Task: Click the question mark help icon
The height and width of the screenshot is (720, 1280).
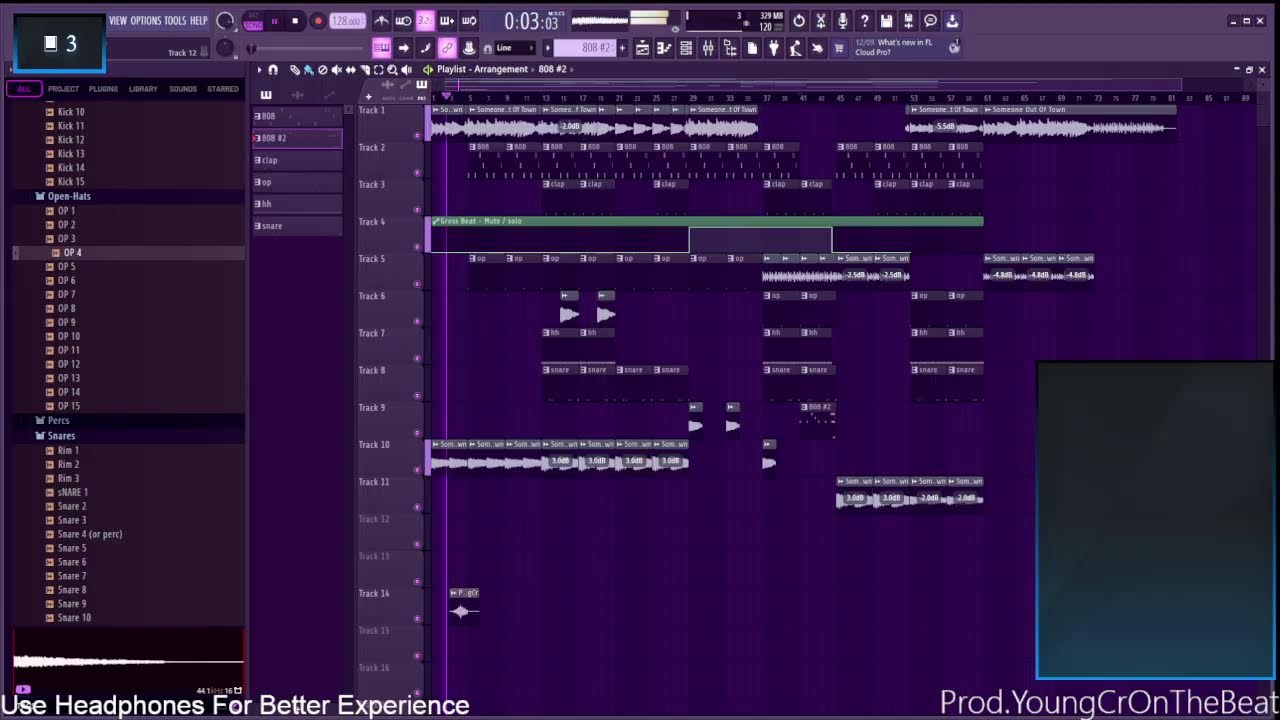Action: click(864, 21)
